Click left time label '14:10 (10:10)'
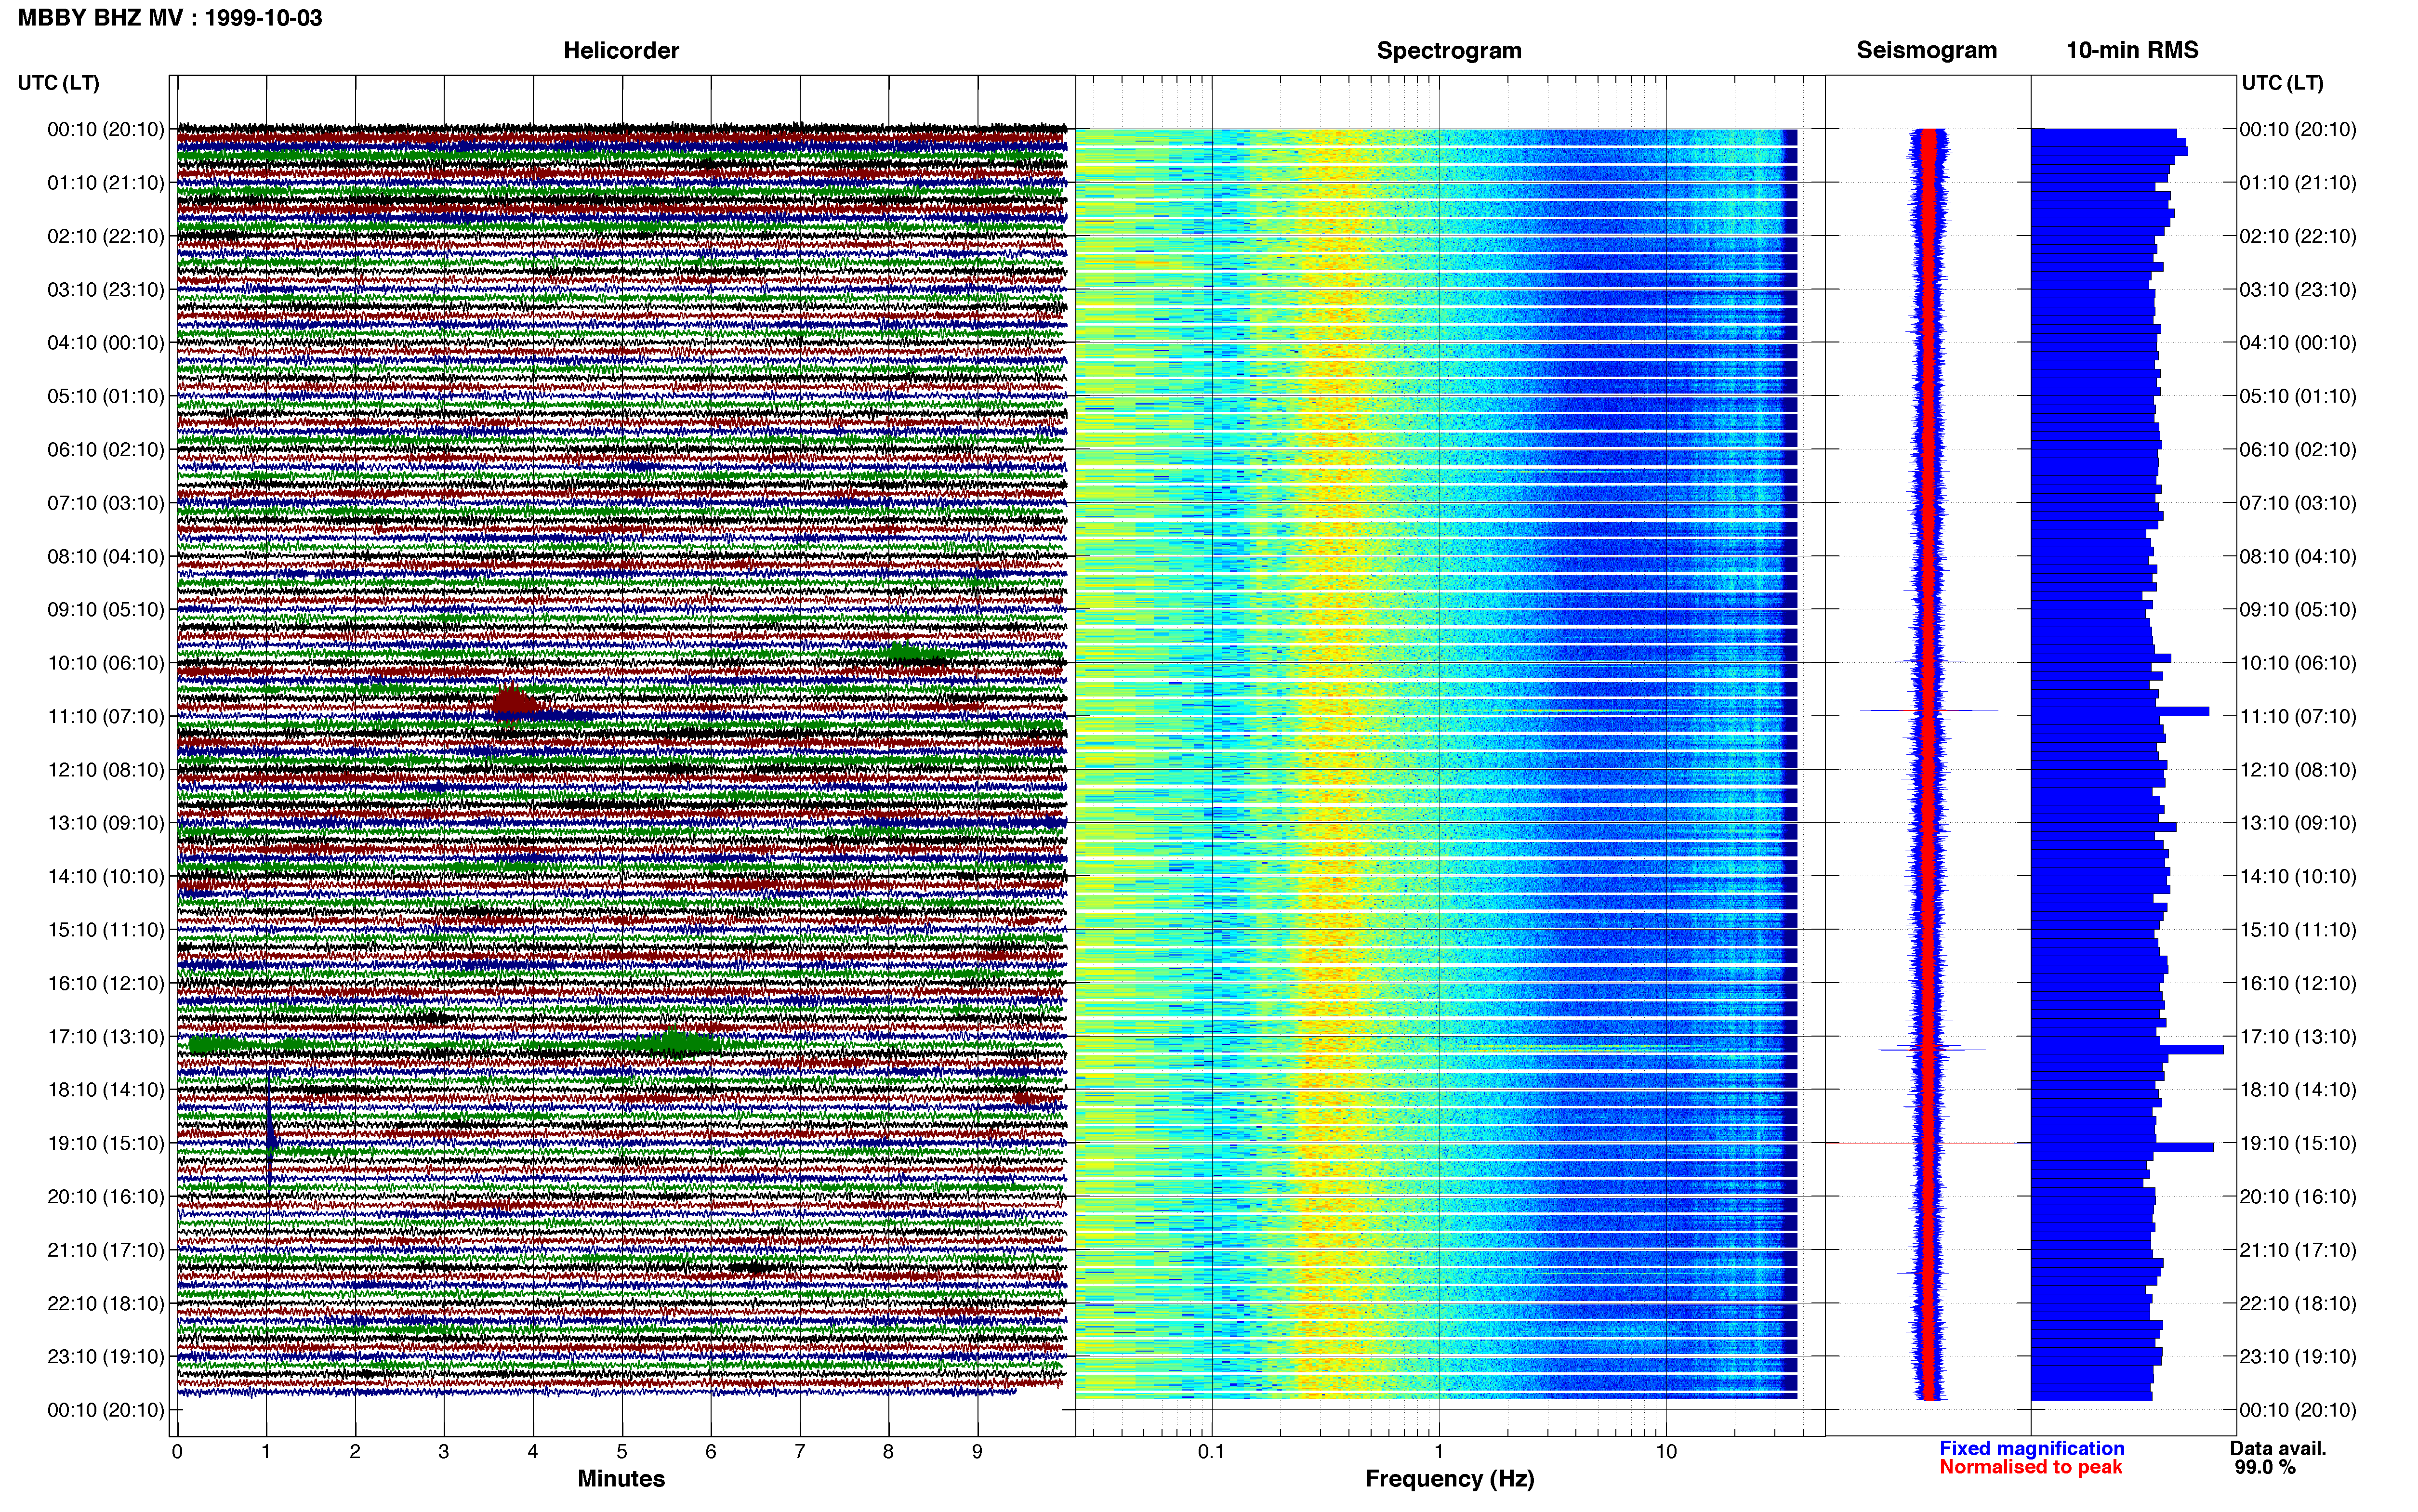 coord(106,877)
